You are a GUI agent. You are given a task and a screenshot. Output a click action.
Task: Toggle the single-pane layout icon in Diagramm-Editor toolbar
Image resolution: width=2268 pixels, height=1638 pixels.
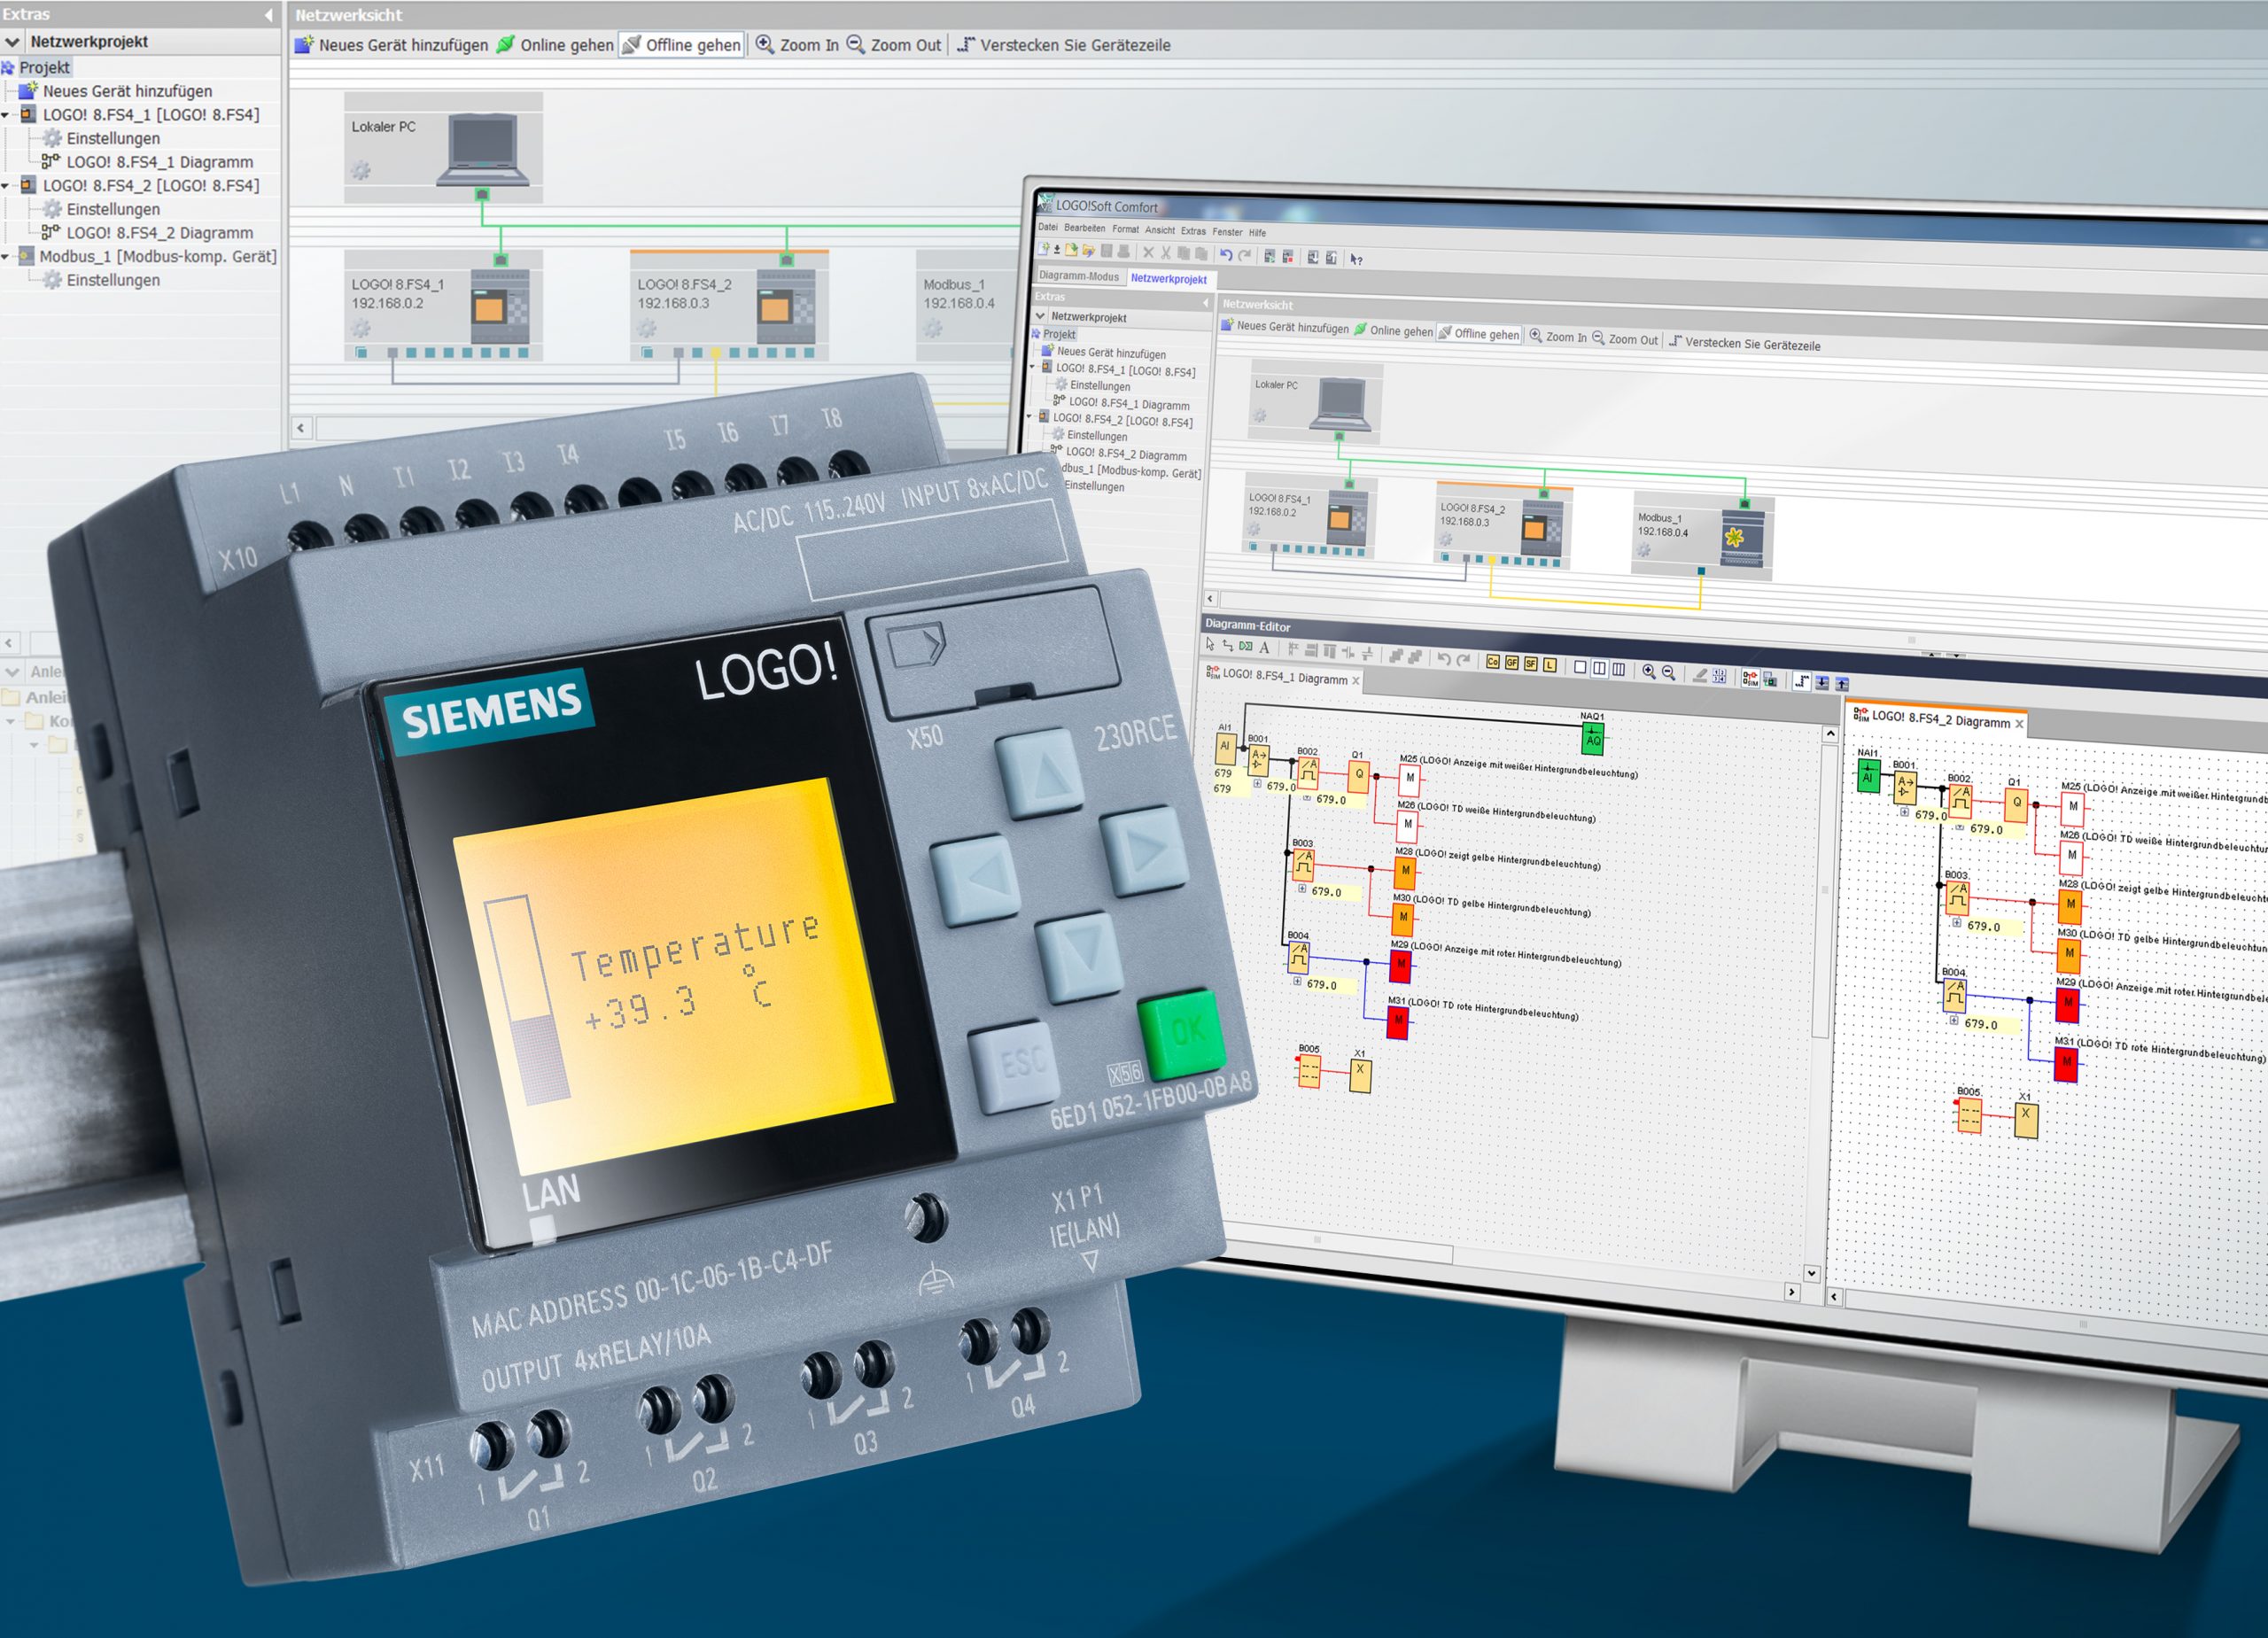(1580, 667)
